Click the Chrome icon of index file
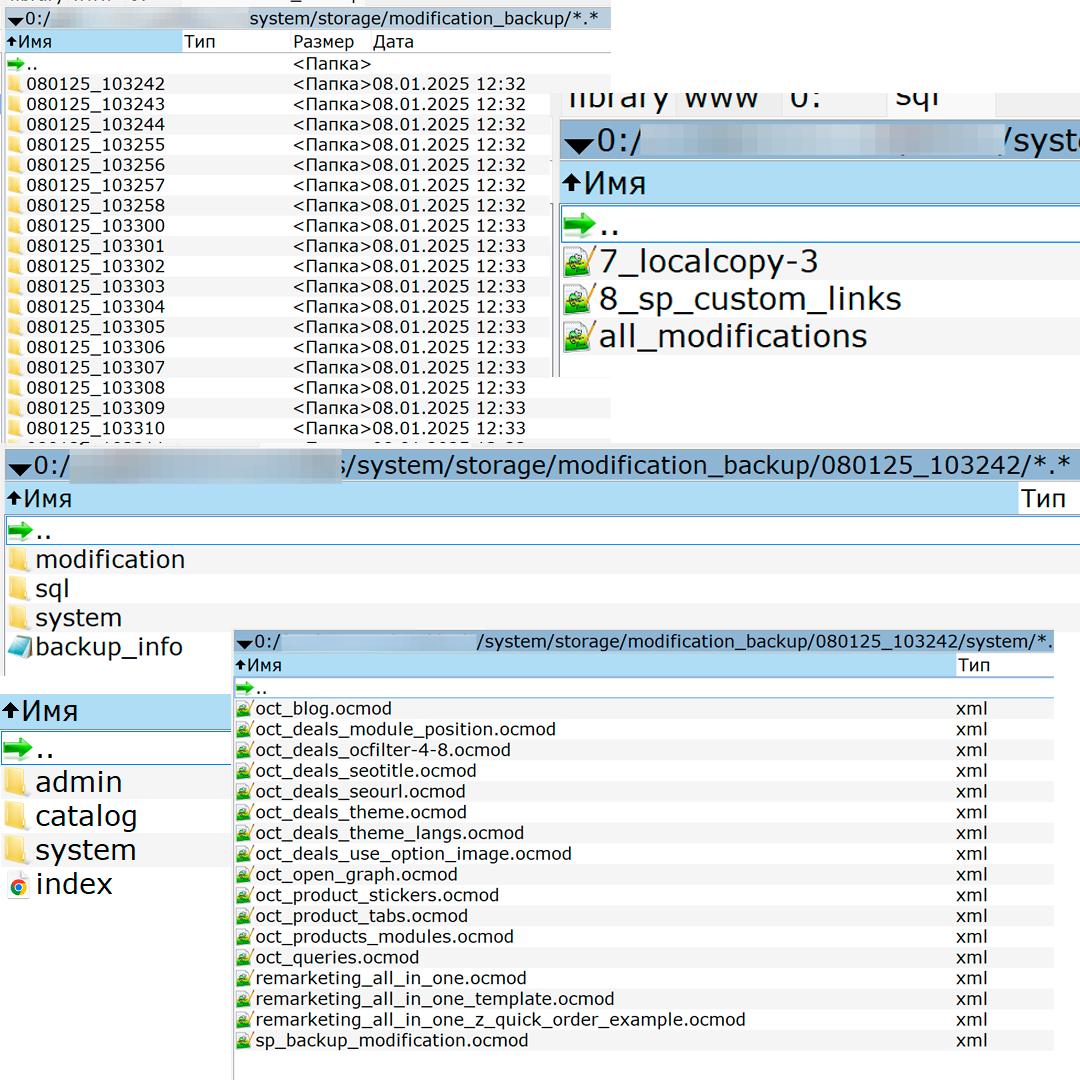This screenshot has width=1080, height=1080. [x=19, y=884]
